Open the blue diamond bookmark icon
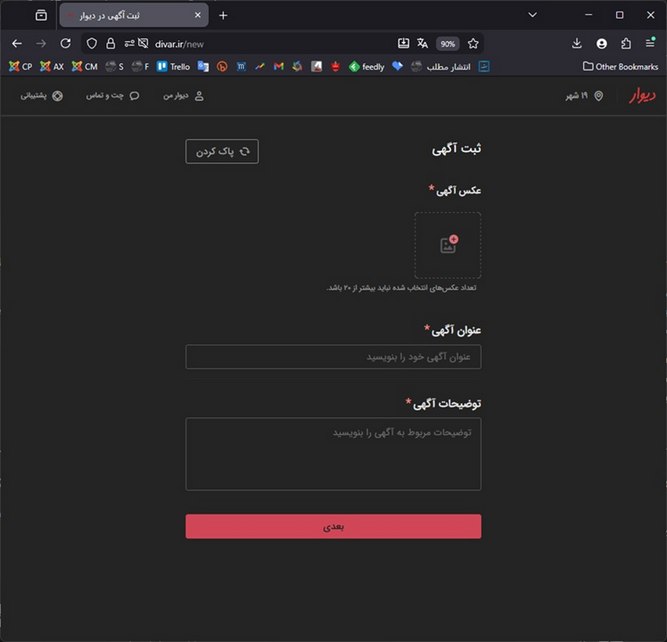The image size is (667, 642). click(x=397, y=66)
